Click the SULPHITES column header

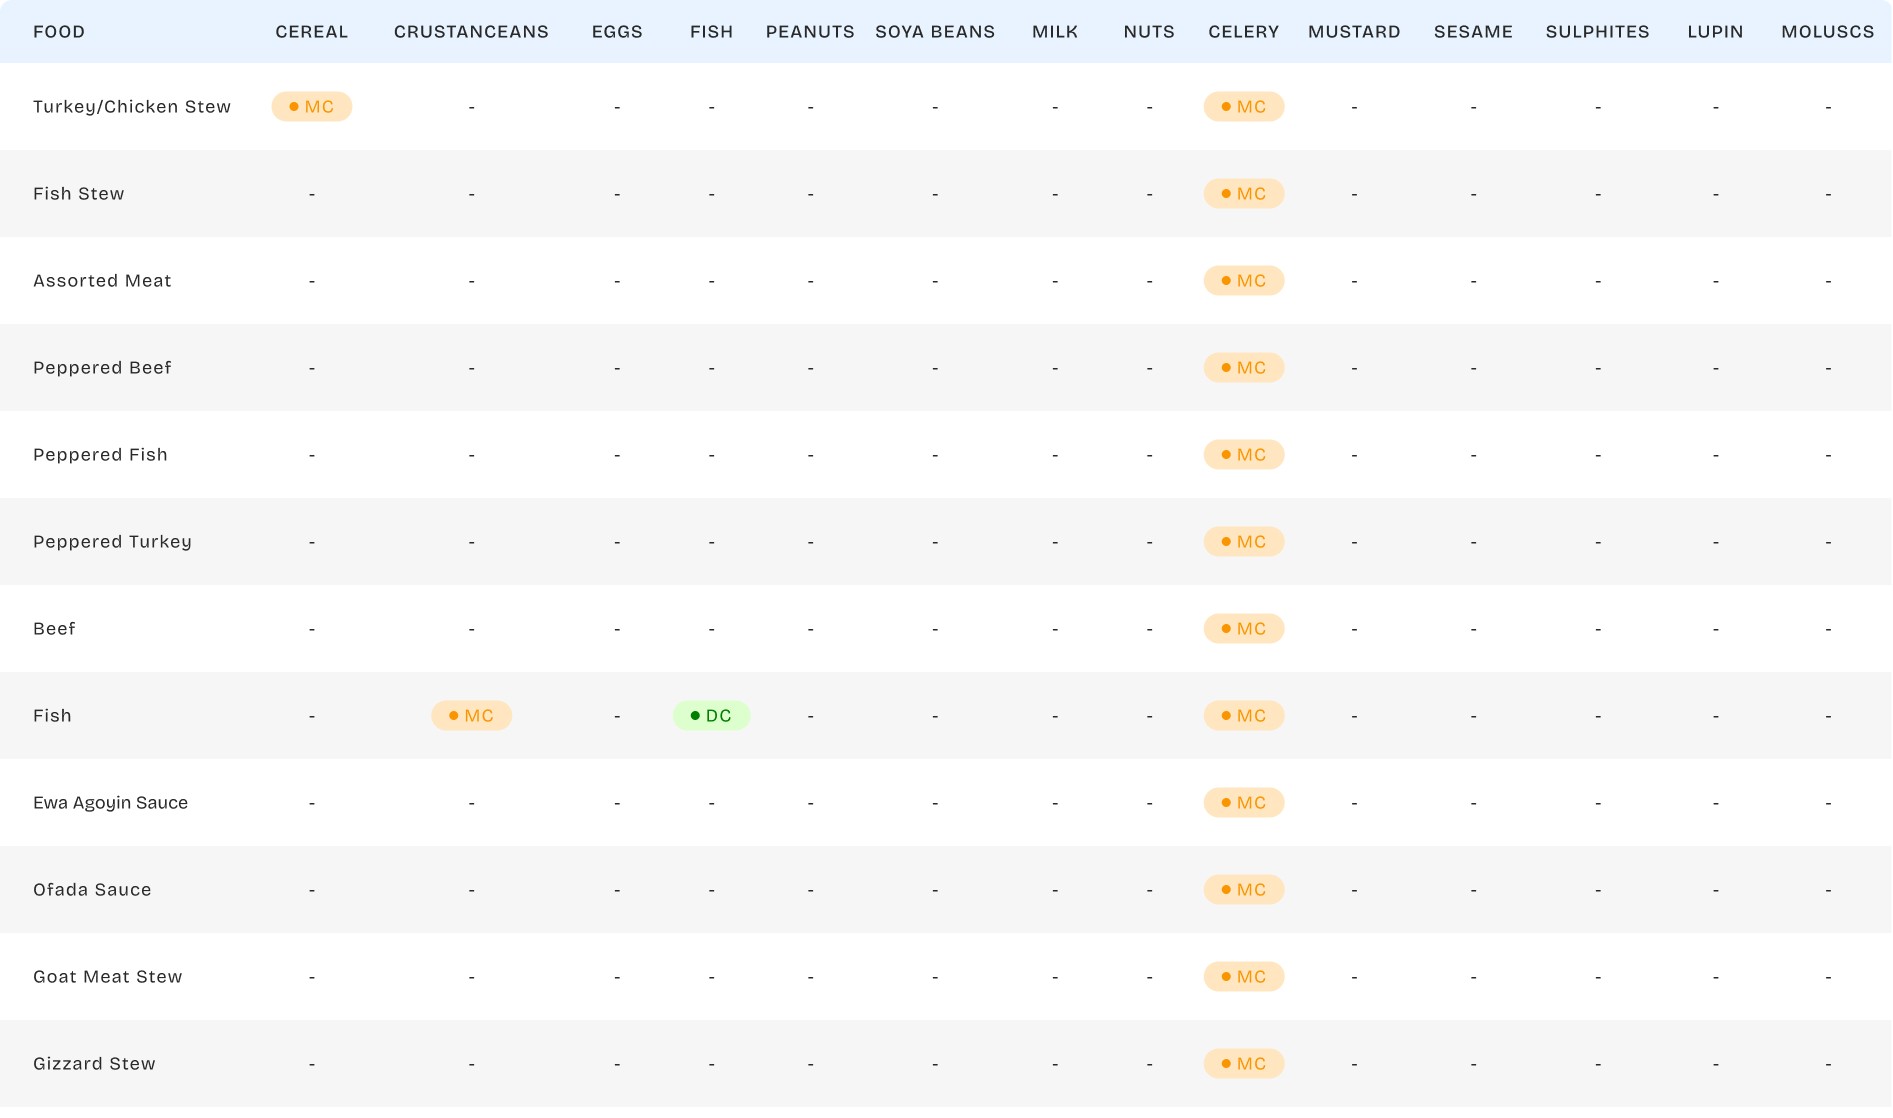click(x=1597, y=32)
